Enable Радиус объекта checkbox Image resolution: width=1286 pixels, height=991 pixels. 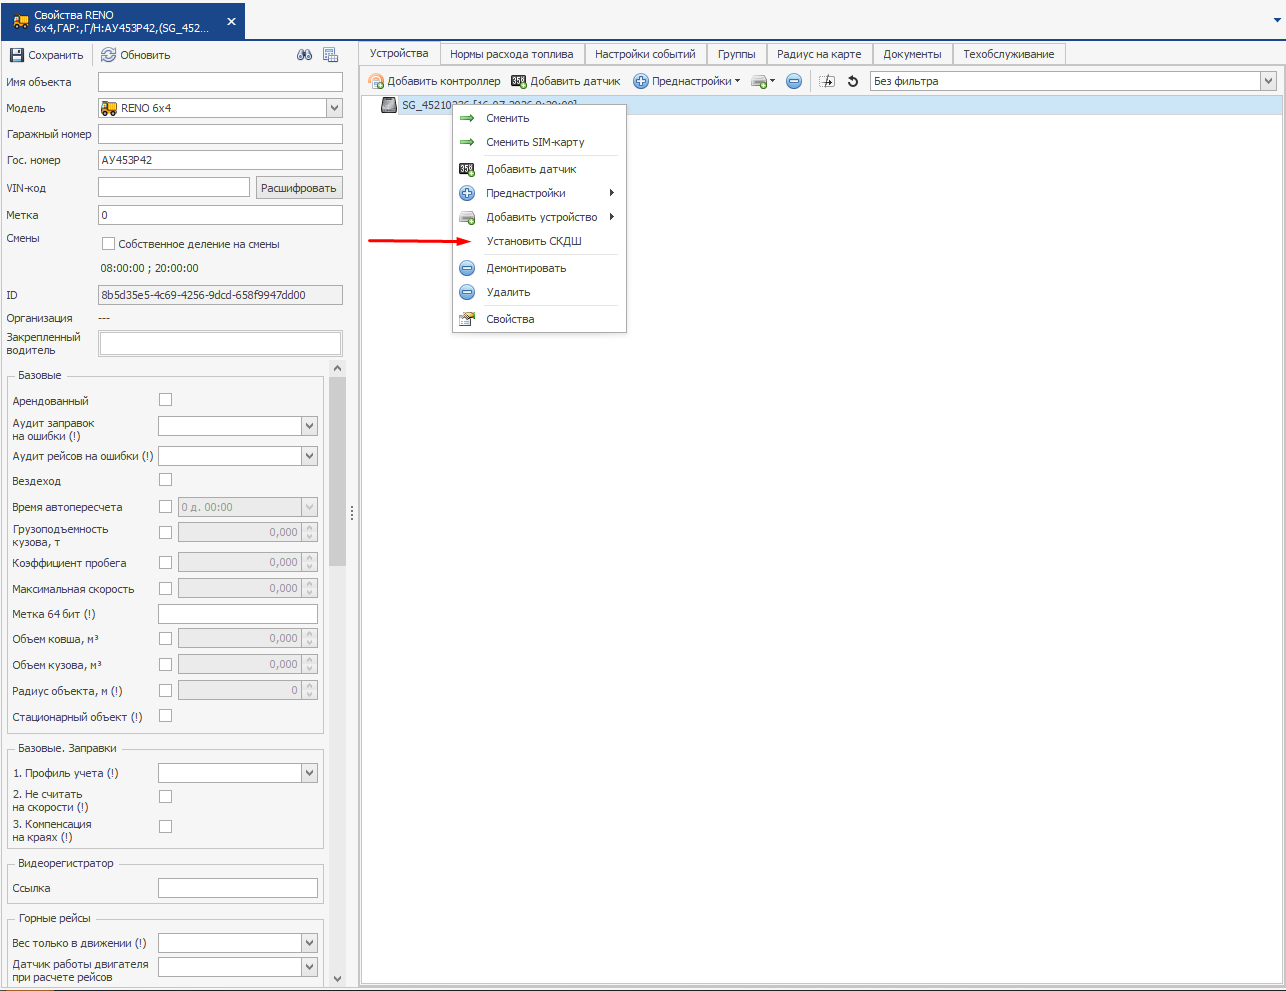click(165, 691)
